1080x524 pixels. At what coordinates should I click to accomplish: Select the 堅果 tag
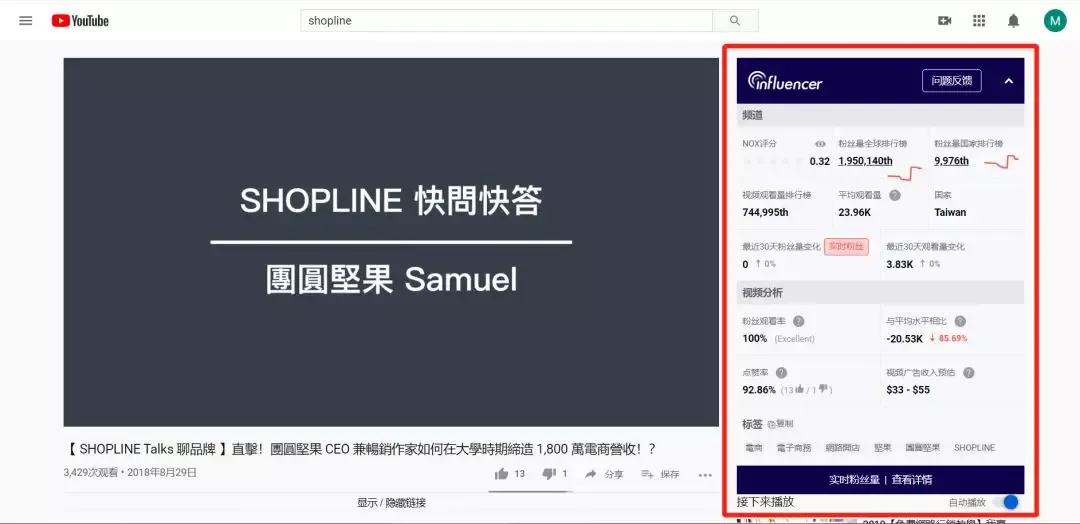pos(883,448)
